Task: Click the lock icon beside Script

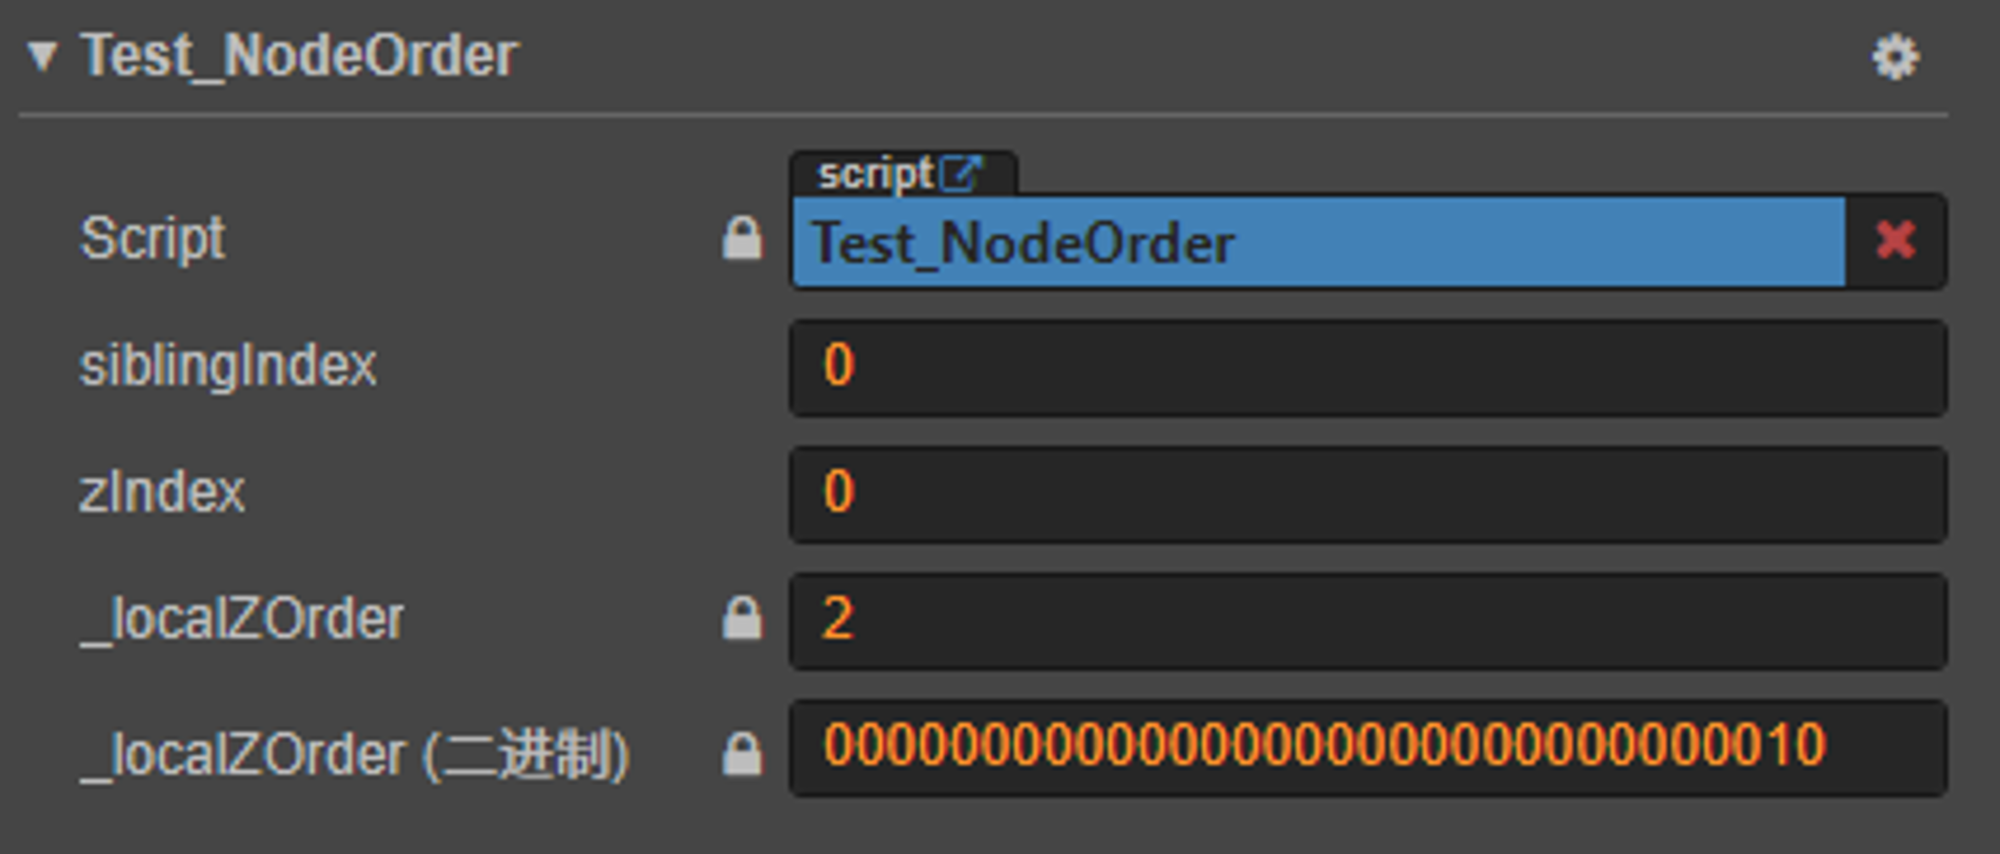Action: coord(742,239)
